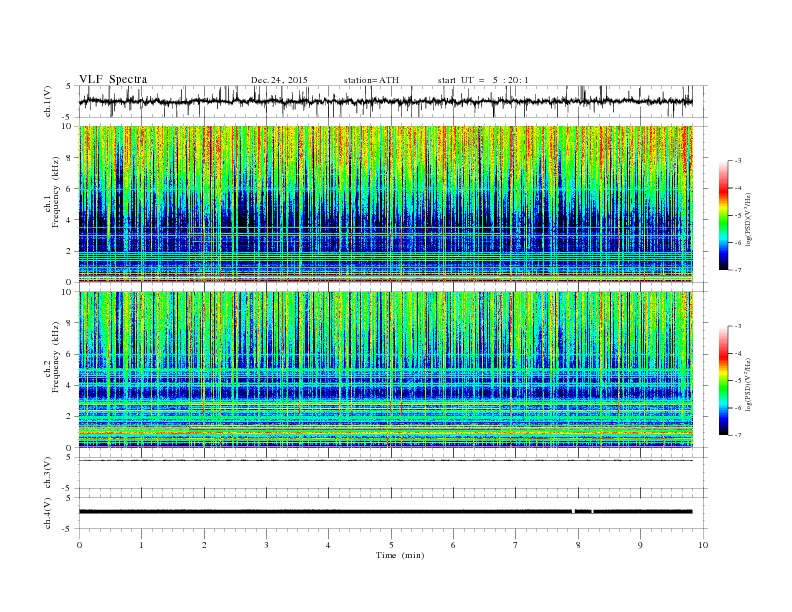Click the "6" minute tick label on time axis
This screenshot has height=612, width=792.
click(x=453, y=545)
